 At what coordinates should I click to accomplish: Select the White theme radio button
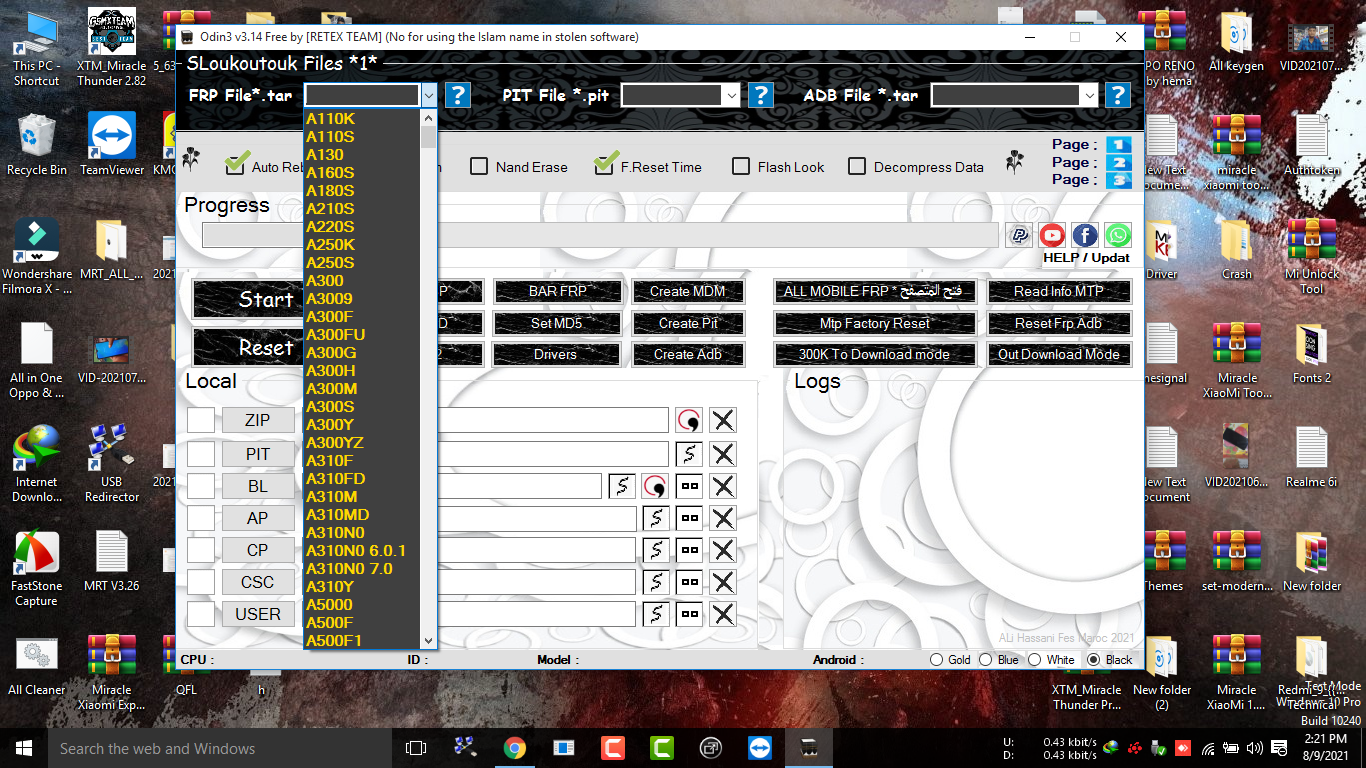tap(1035, 660)
